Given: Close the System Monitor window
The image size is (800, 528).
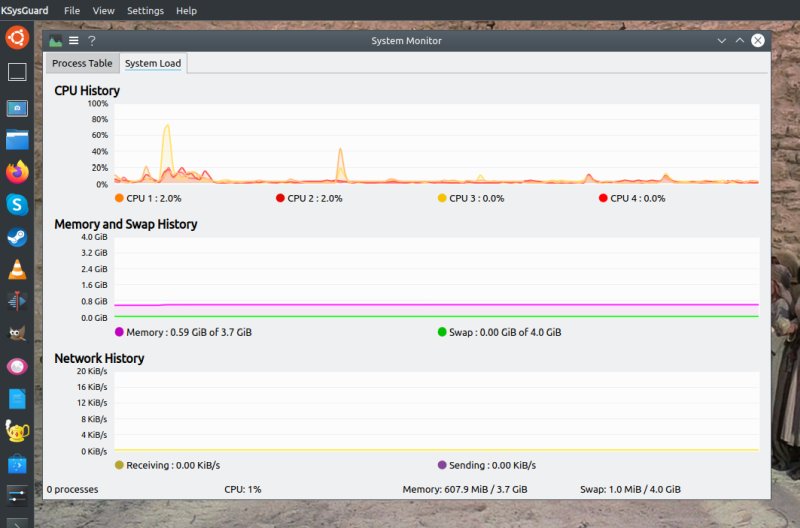Looking at the screenshot, I should point(758,40).
